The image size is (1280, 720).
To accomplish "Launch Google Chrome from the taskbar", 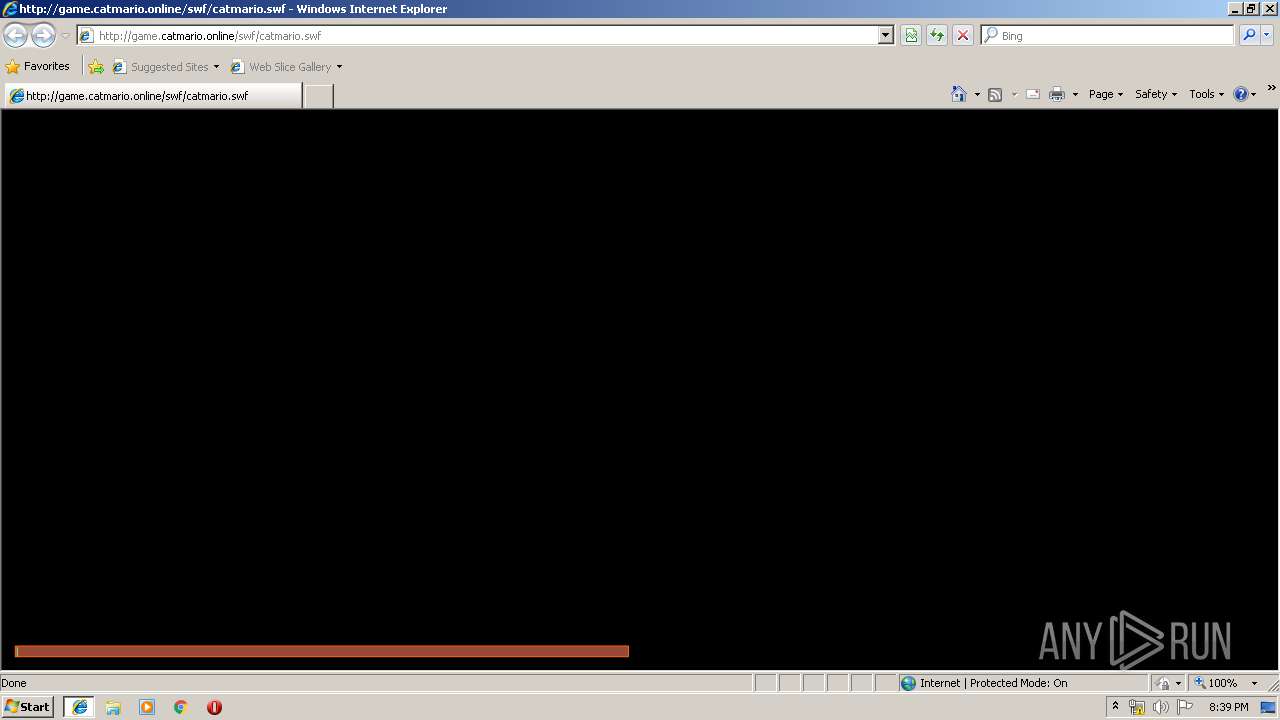I will [181, 707].
